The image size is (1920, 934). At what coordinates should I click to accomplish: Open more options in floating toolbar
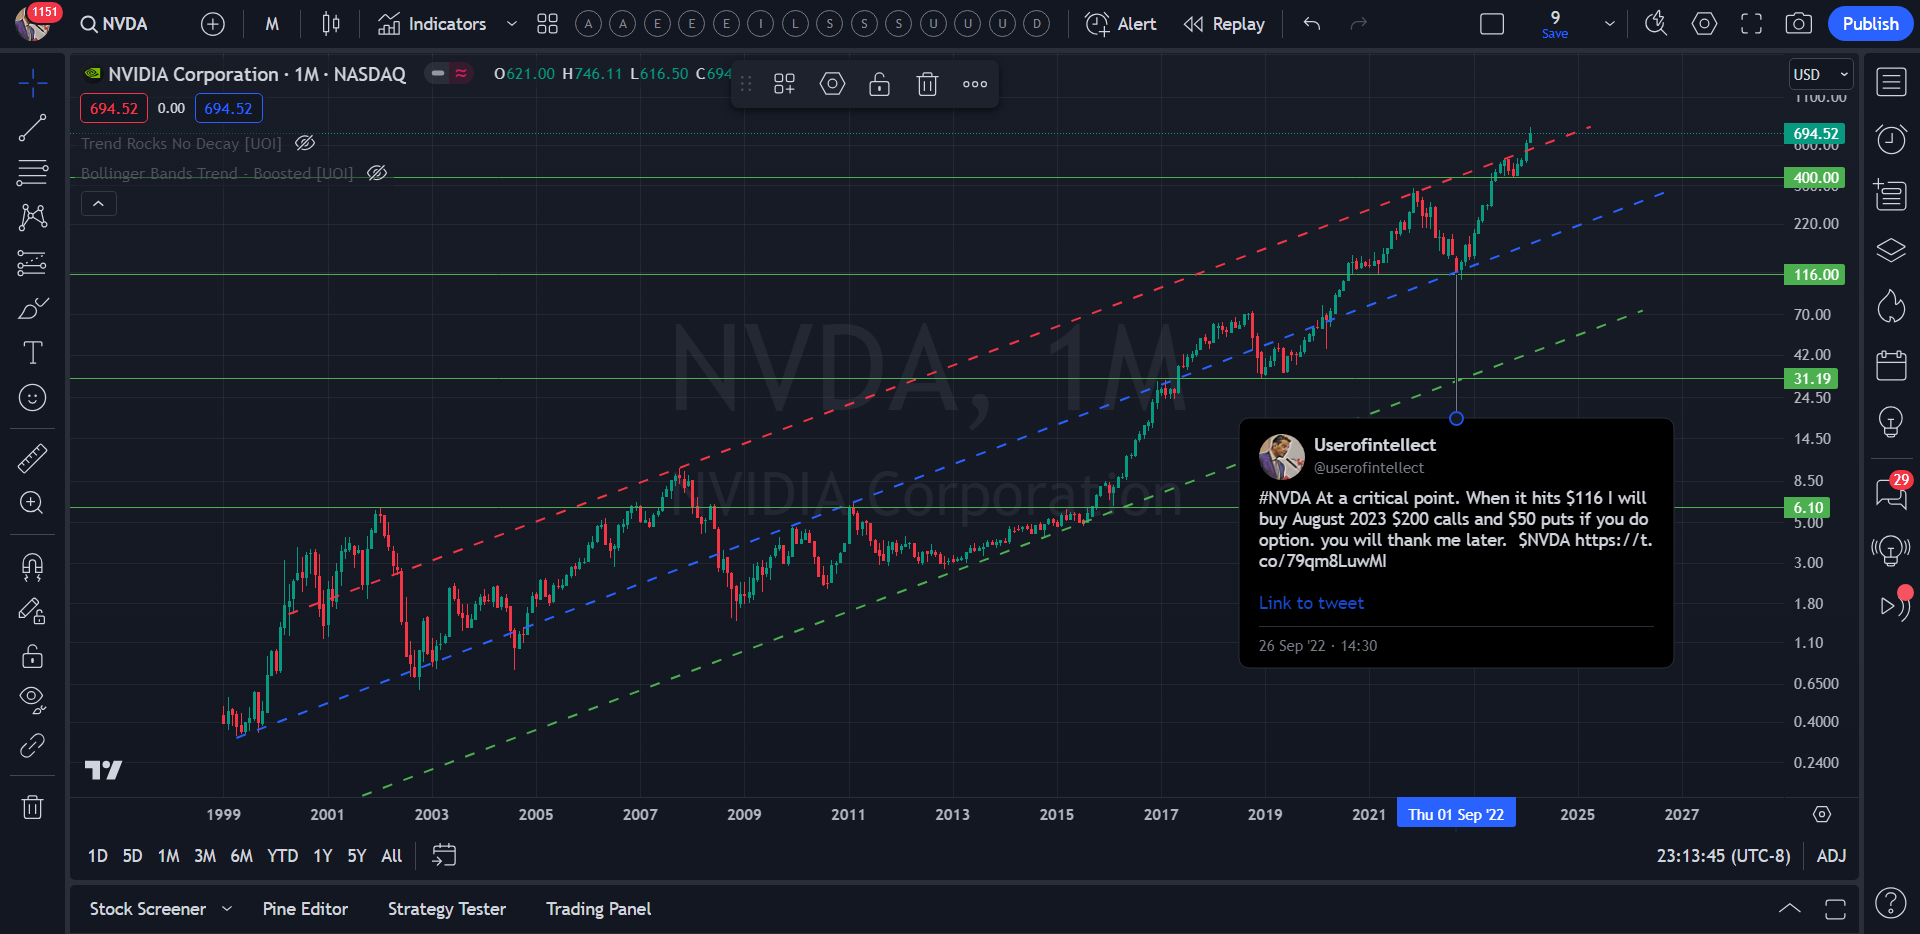coord(975,84)
